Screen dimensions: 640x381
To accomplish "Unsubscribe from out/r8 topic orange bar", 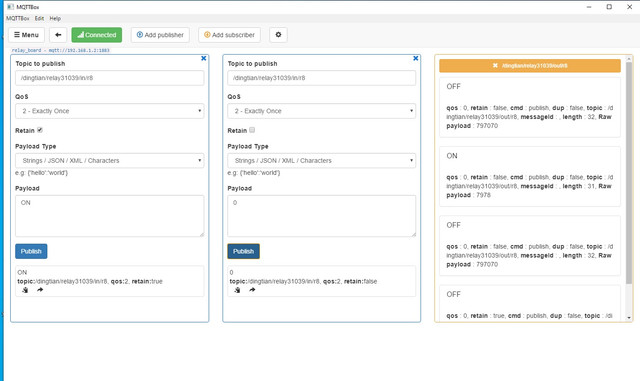I will [x=530, y=66].
